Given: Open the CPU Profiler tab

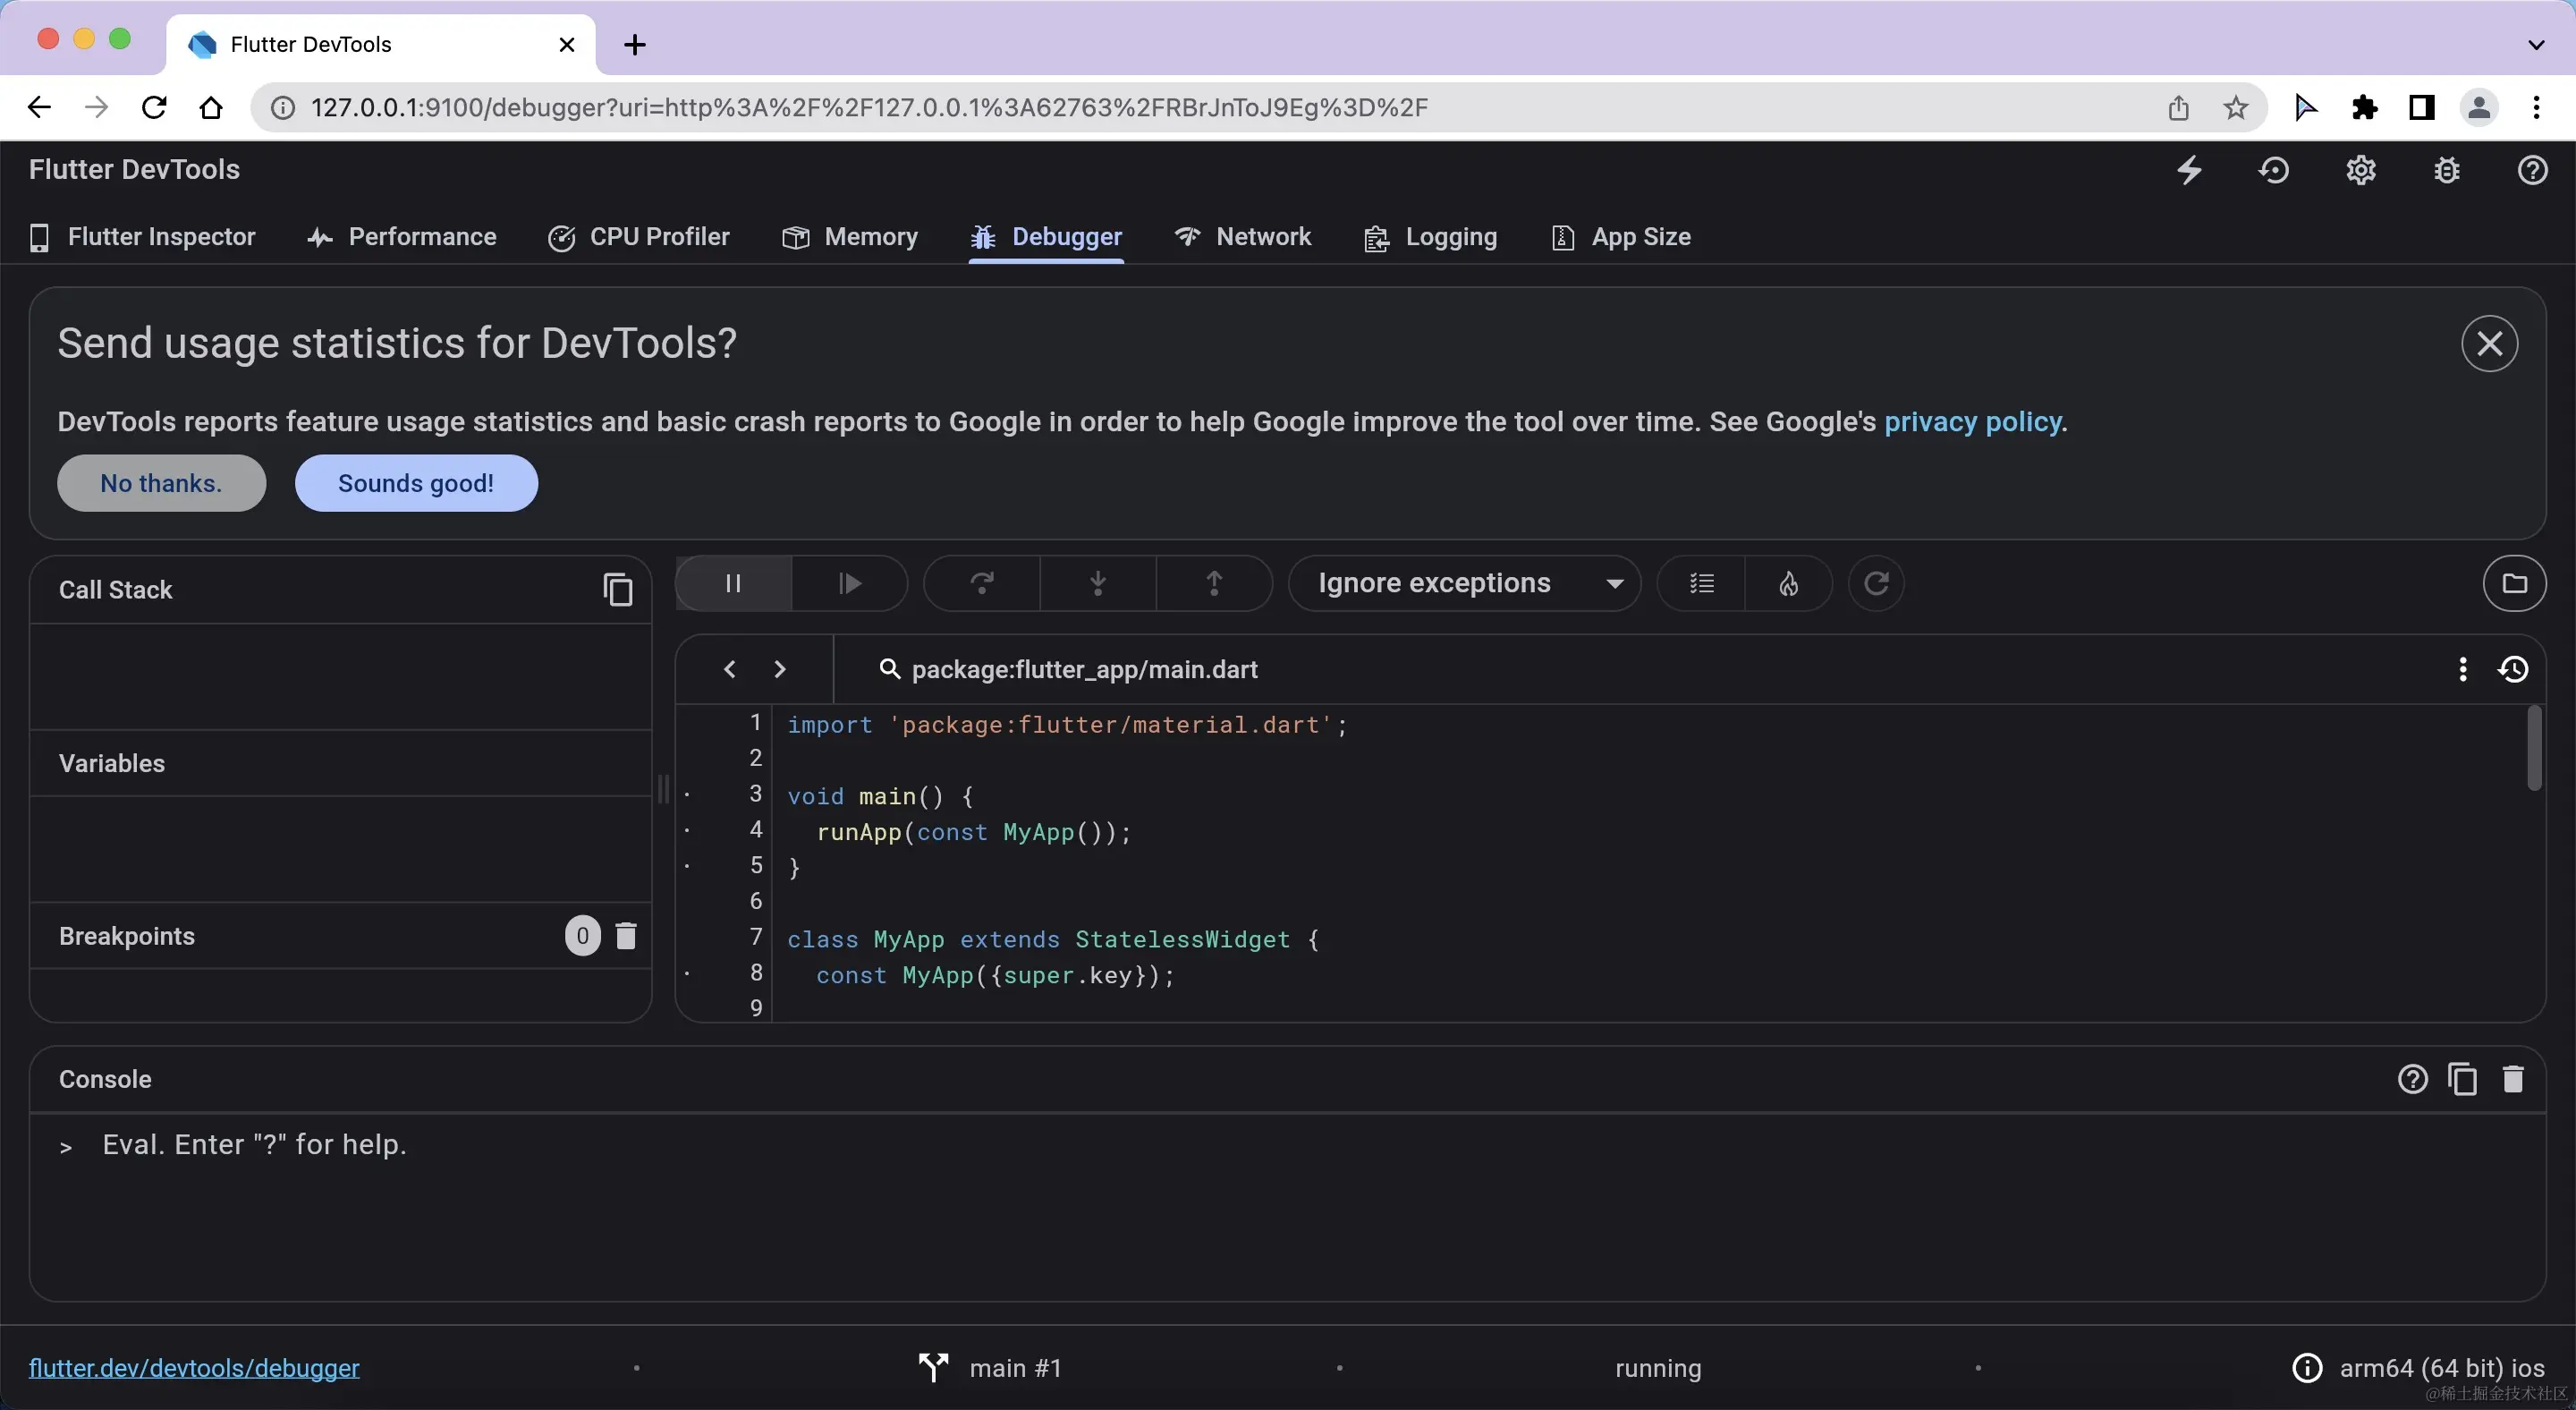Looking at the screenshot, I should coord(639,237).
